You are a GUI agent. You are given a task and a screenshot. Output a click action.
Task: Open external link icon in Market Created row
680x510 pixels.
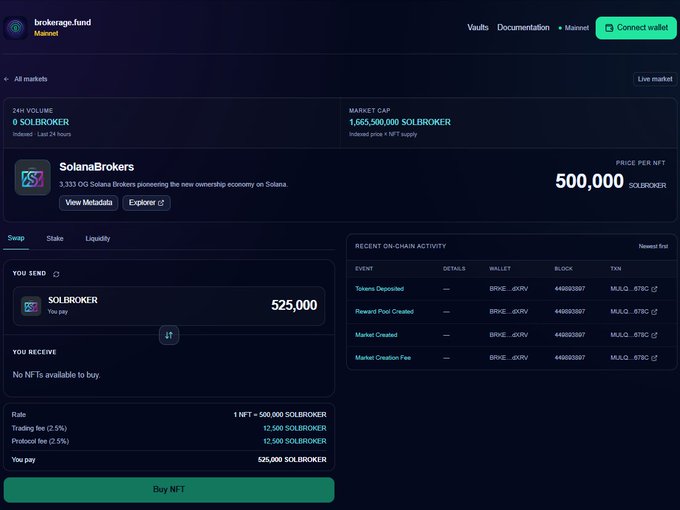[654, 335]
